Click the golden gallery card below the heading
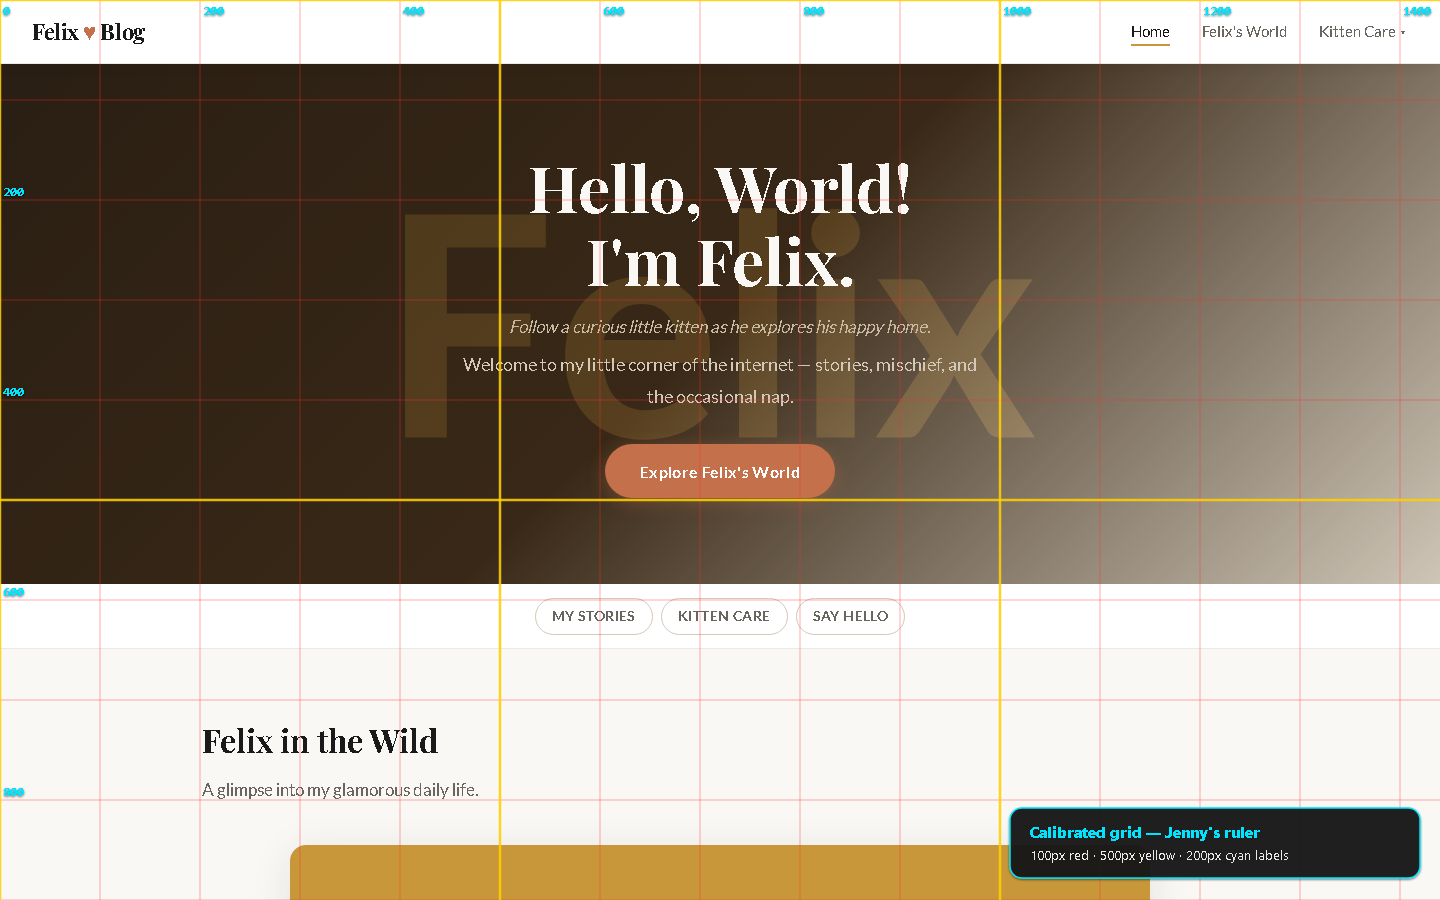 [x=720, y=872]
